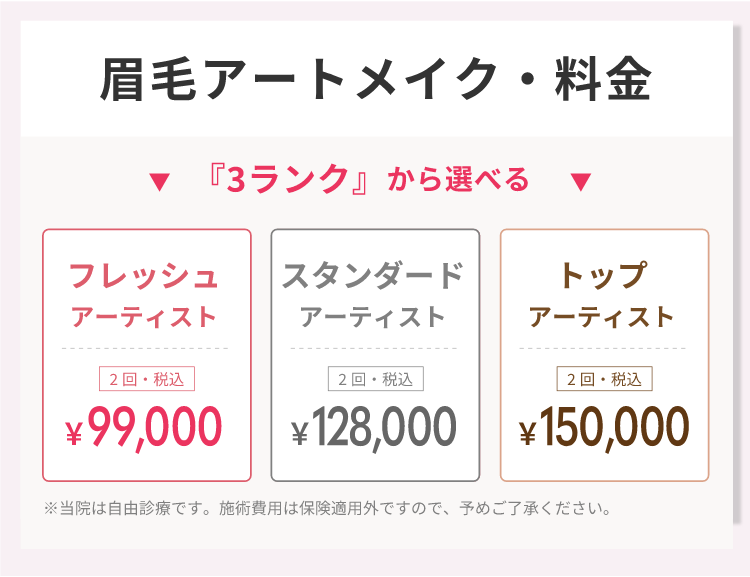Image resolution: width=750 pixels, height=577 pixels.
Task: Click アーティスト label in the gray card
Action: click(x=373, y=317)
